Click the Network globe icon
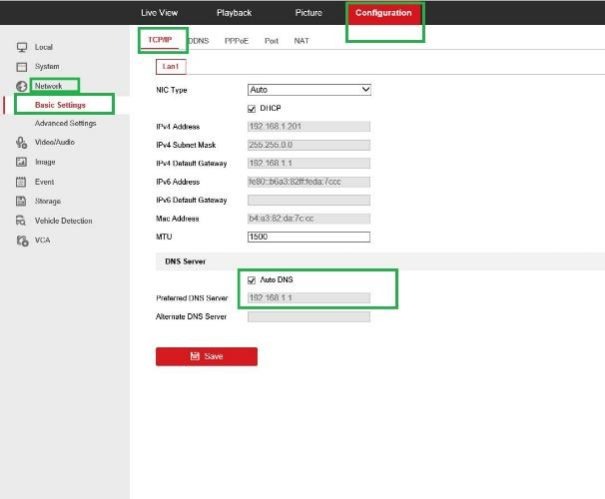Image resolution: width=605 pixels, height=499 pixels. click(21, 87)
